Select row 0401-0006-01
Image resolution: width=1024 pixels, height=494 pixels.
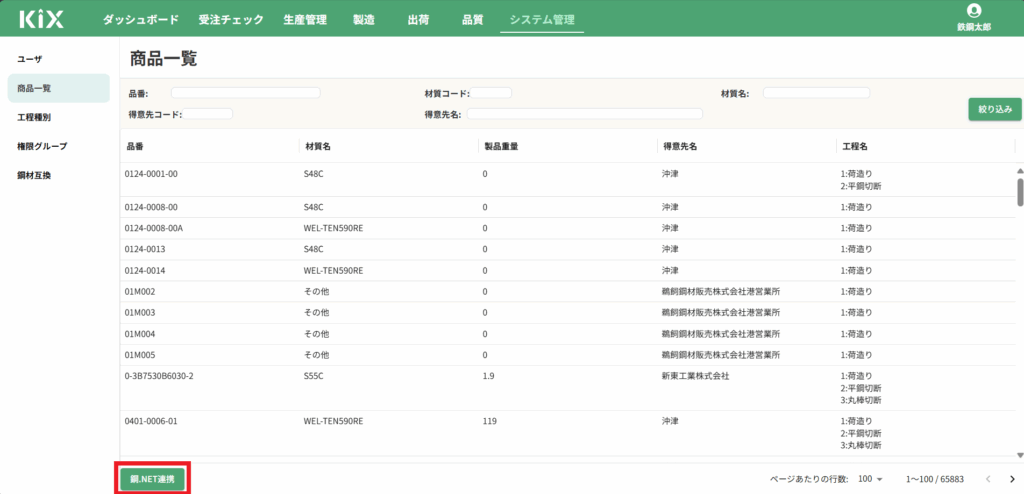tap(568, 433)
